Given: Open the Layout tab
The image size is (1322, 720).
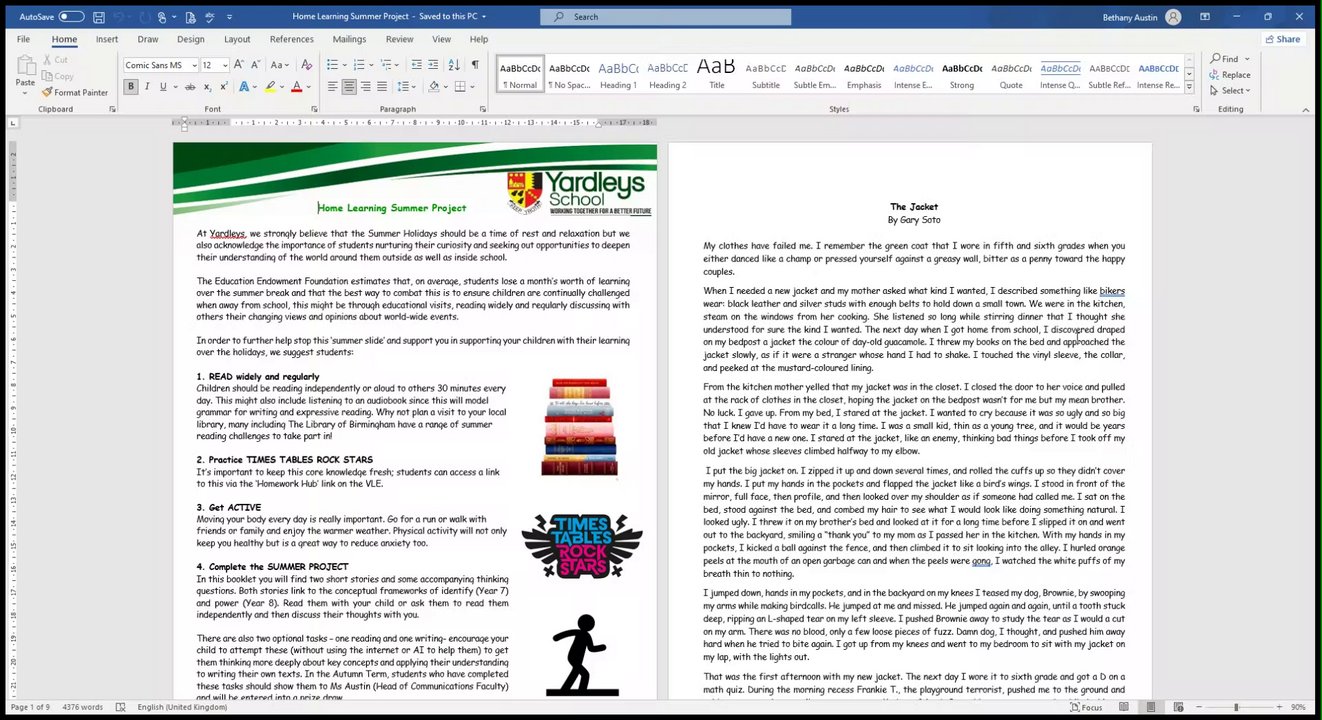Looking at the screenshot, I should 237,40.
